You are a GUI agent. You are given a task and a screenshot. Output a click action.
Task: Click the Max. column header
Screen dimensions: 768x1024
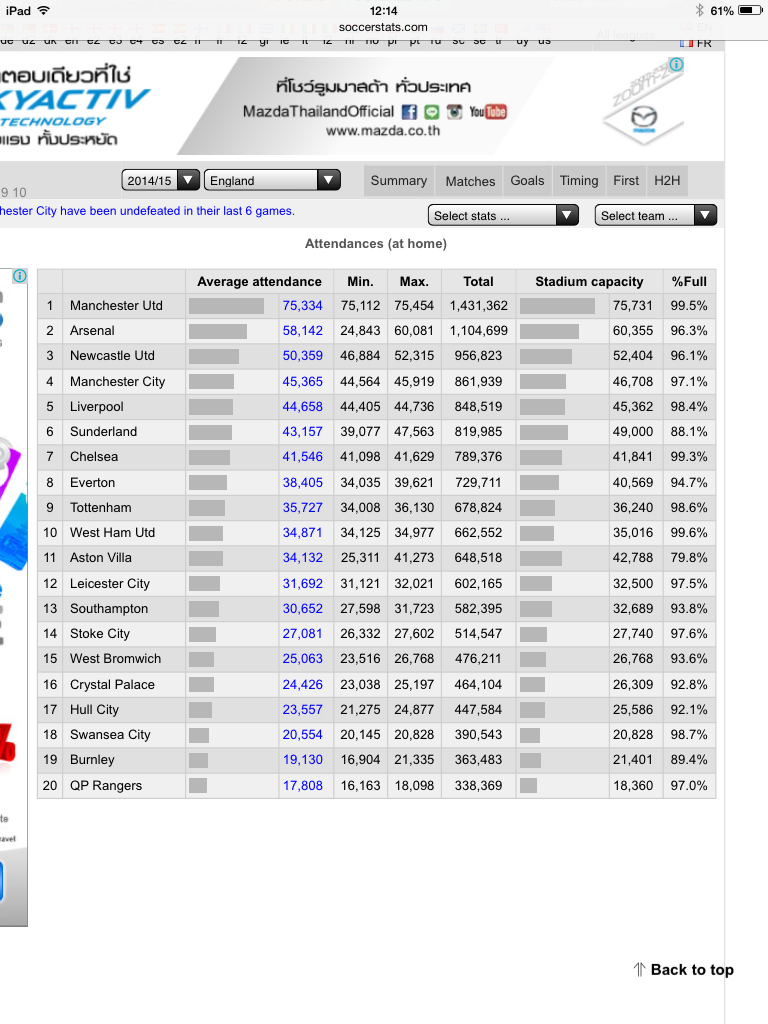414,281
